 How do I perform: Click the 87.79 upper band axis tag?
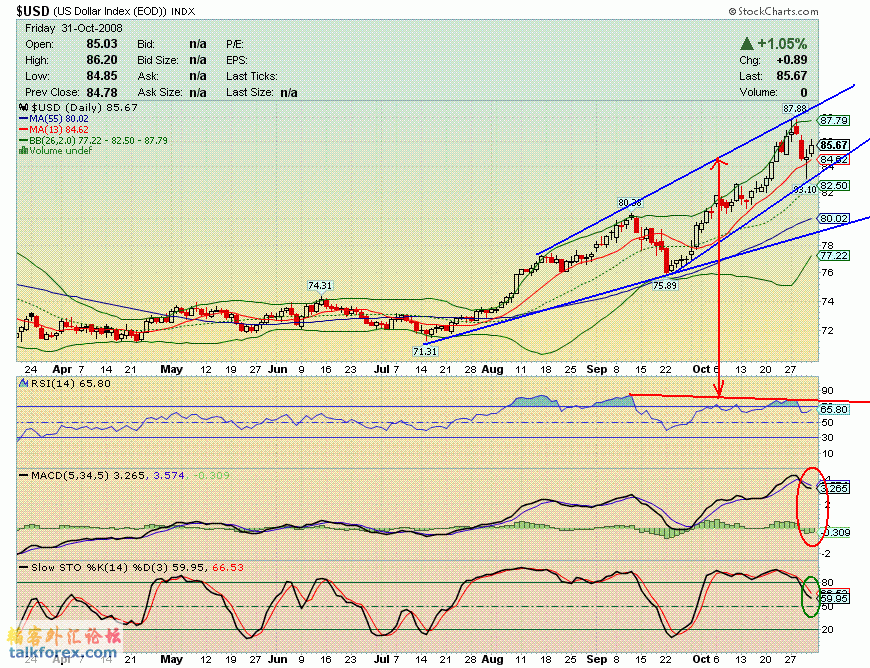click(x=834, y=120)
